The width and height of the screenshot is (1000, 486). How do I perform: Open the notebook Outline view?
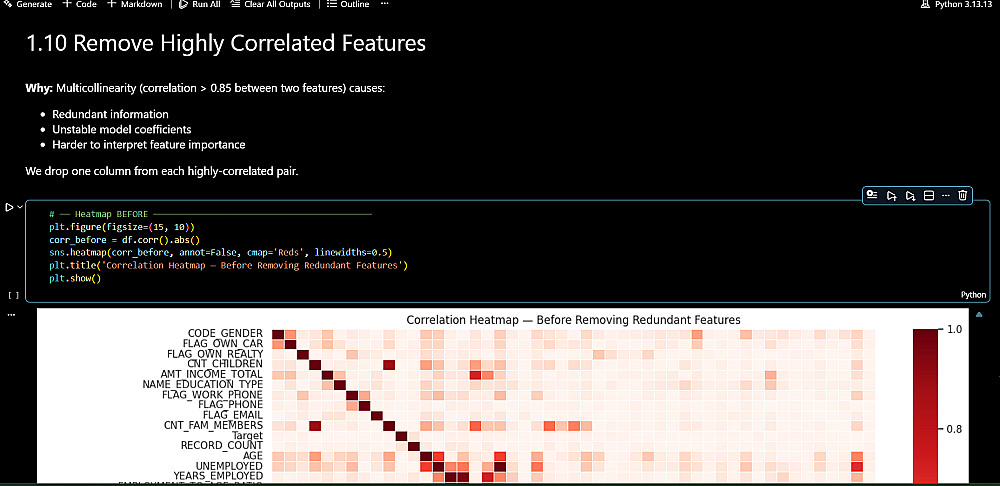(x=348, y=5)
